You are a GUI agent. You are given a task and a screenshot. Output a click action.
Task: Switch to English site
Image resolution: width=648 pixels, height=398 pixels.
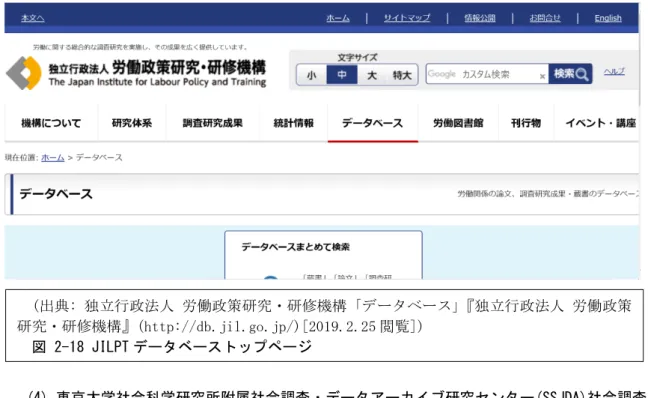(608, 18)
